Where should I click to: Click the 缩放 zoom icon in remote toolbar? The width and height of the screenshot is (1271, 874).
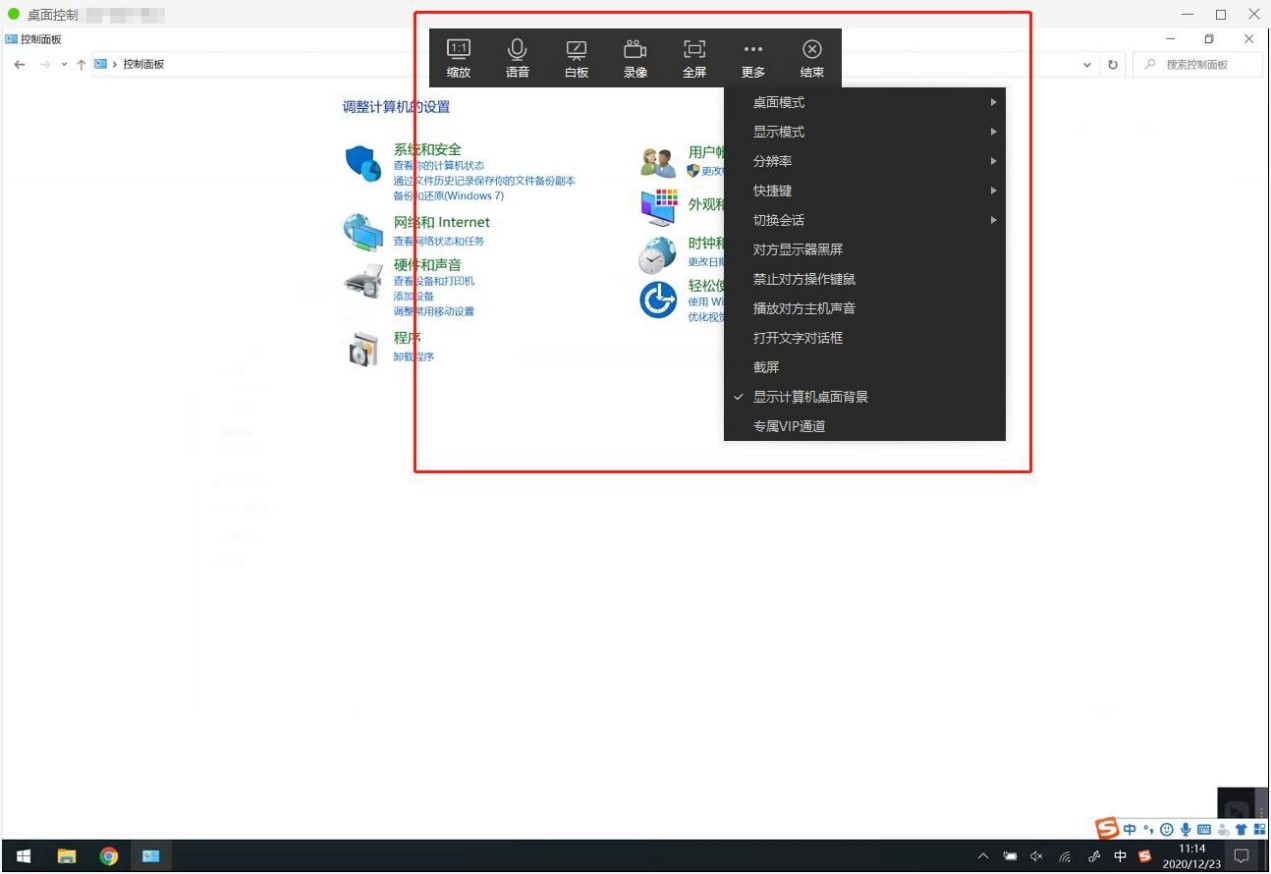[x=459, y=49]
